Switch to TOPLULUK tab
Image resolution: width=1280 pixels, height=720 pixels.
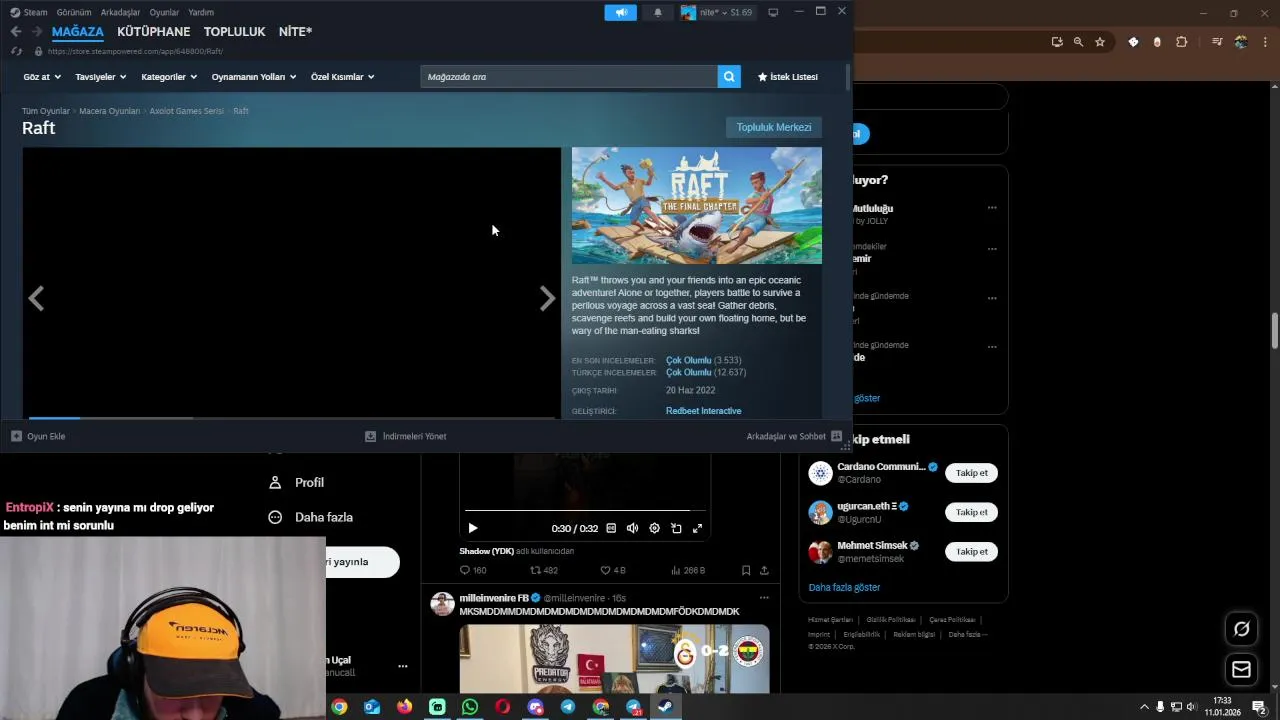[x=234, y=32]
